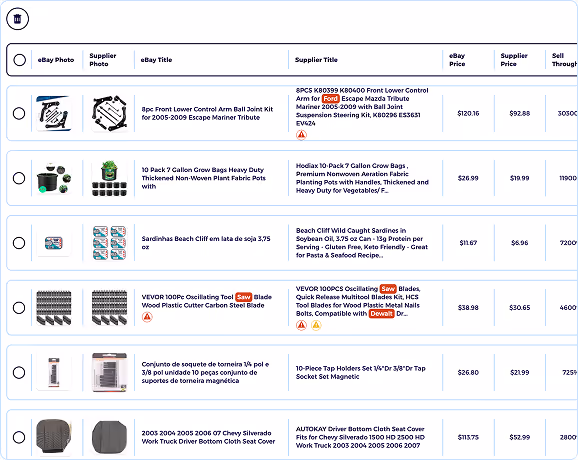Click yellow warning icon under VEVOR supplier title
This screenshot has width=578, height=460.
point(316,325)
